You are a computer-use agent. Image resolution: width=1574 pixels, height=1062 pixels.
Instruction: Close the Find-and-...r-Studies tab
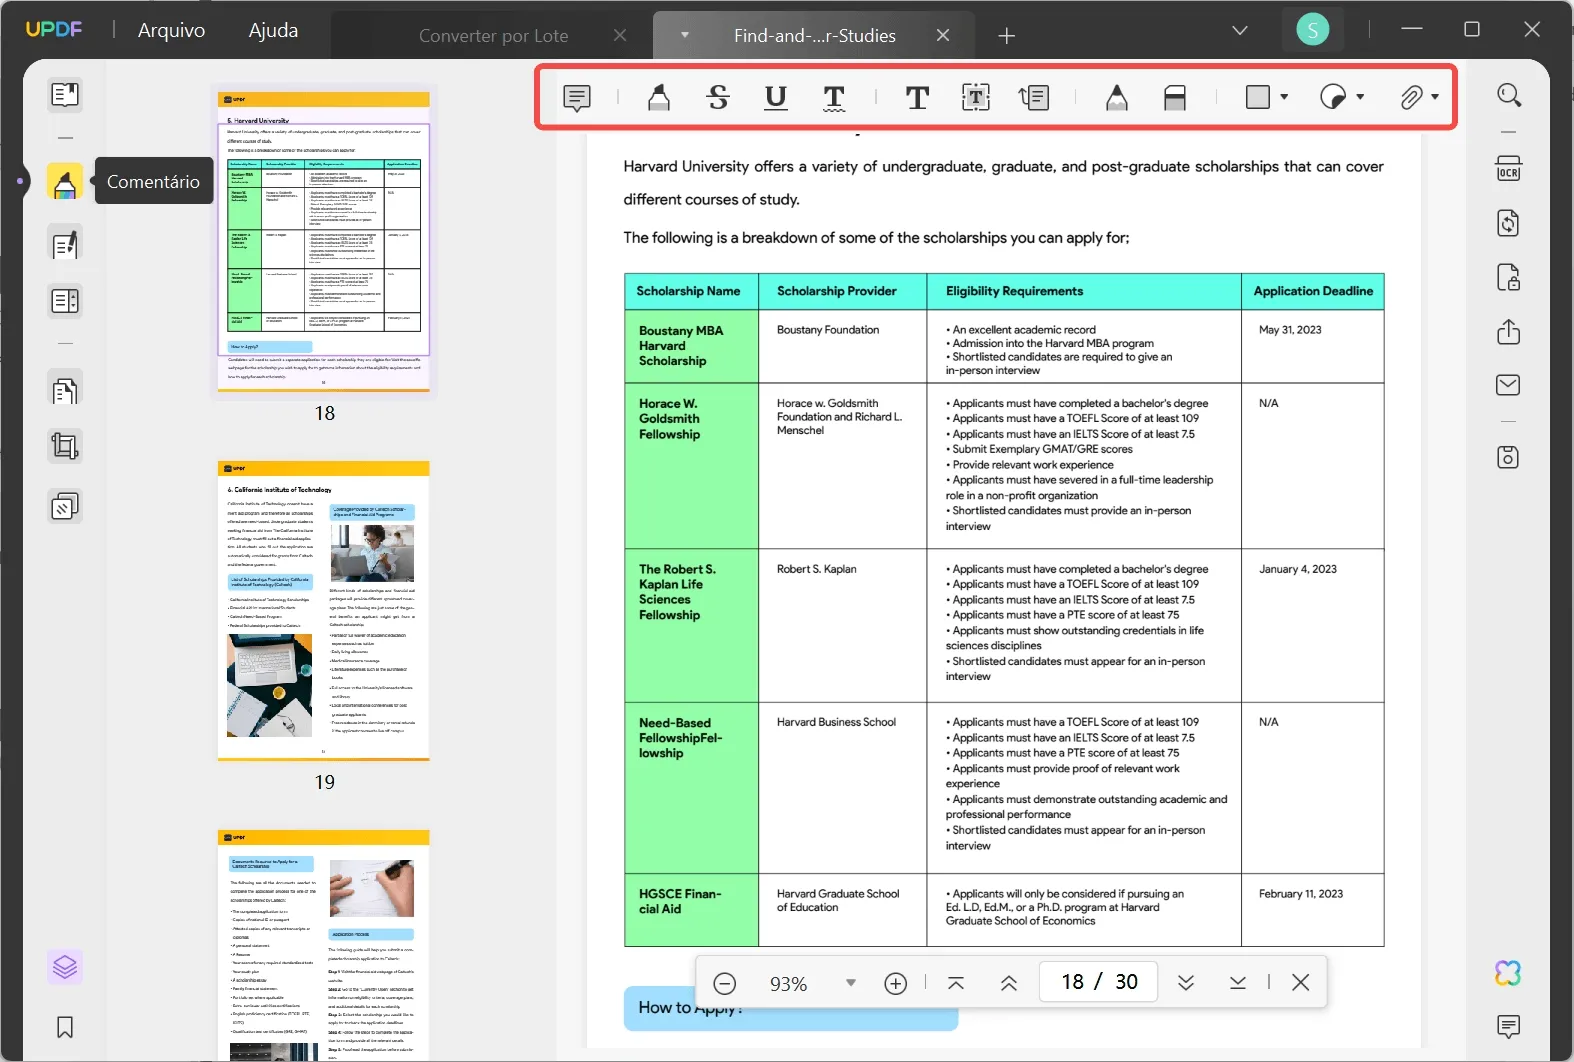pyautogui.click(x=943, y=35)
